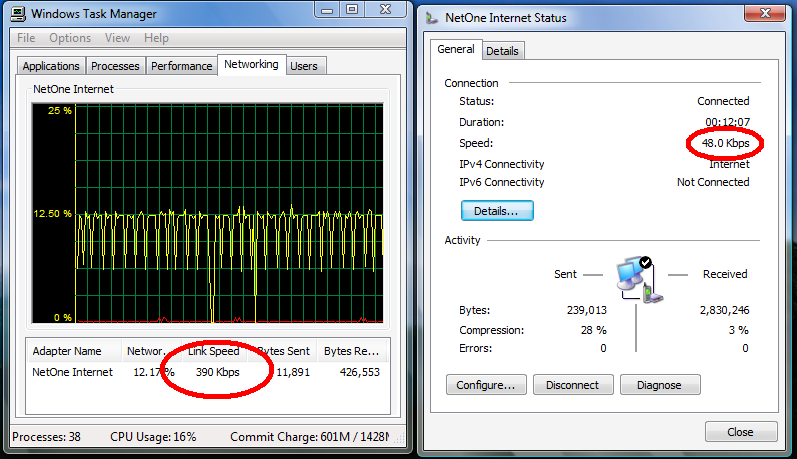Select the General tab in NetOne Status

pyautogui.click(x=456, y=49)
